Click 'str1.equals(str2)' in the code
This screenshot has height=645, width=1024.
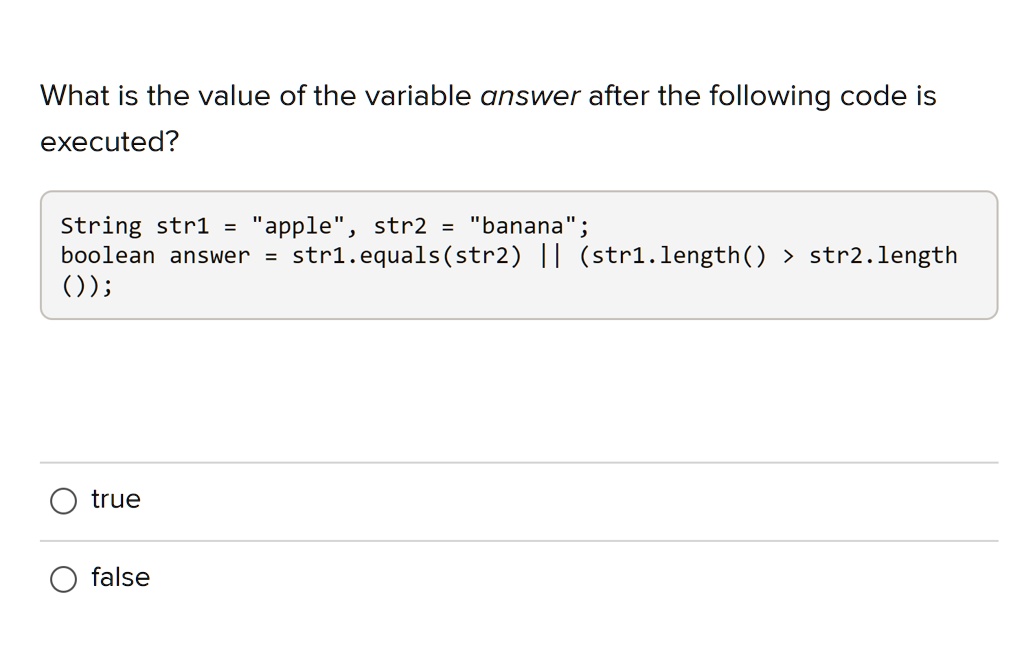tap(407, 256)
